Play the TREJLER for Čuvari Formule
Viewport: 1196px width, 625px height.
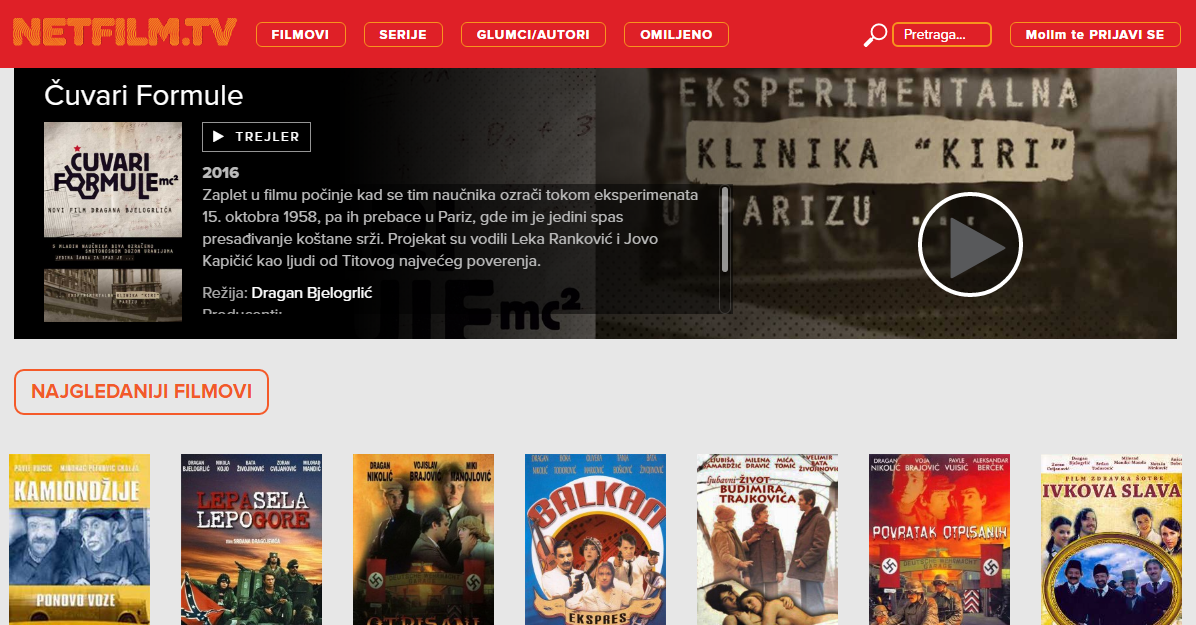(256, 137)
